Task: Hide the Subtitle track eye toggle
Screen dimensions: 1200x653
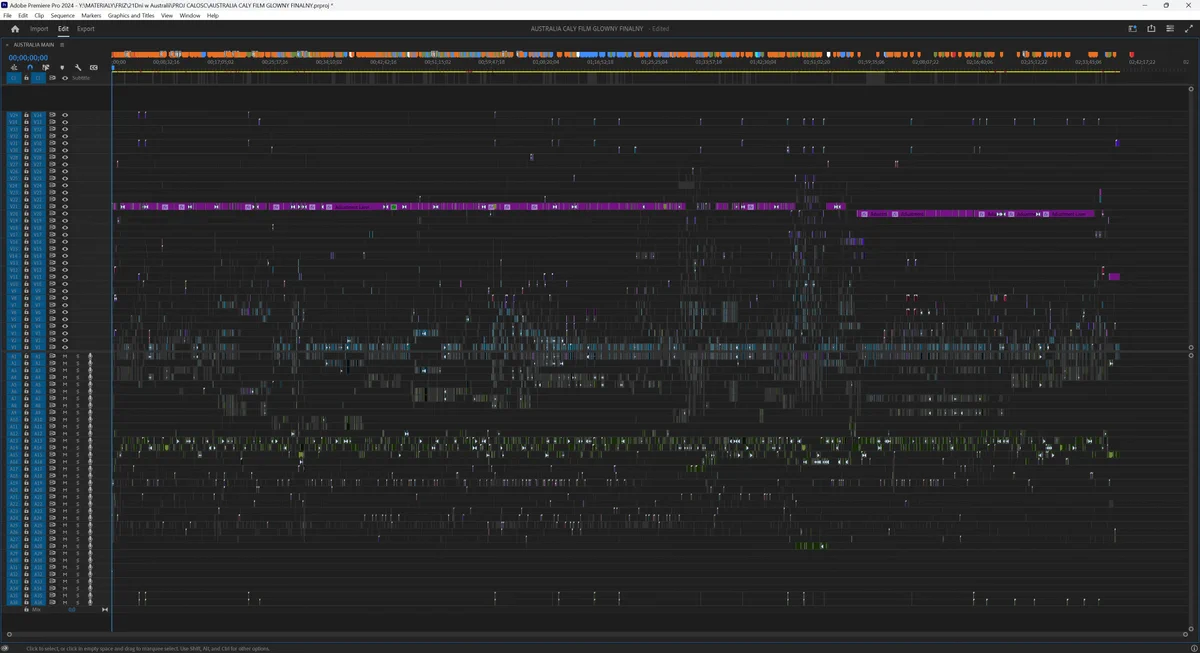Action: (x=65, y=78)
